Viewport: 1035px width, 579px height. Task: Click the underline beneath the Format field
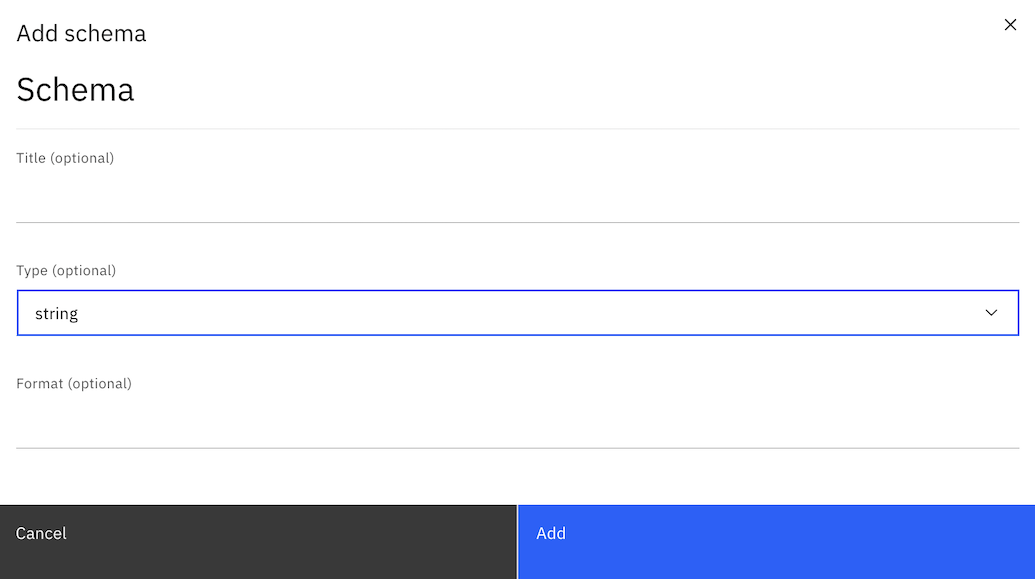517,448
